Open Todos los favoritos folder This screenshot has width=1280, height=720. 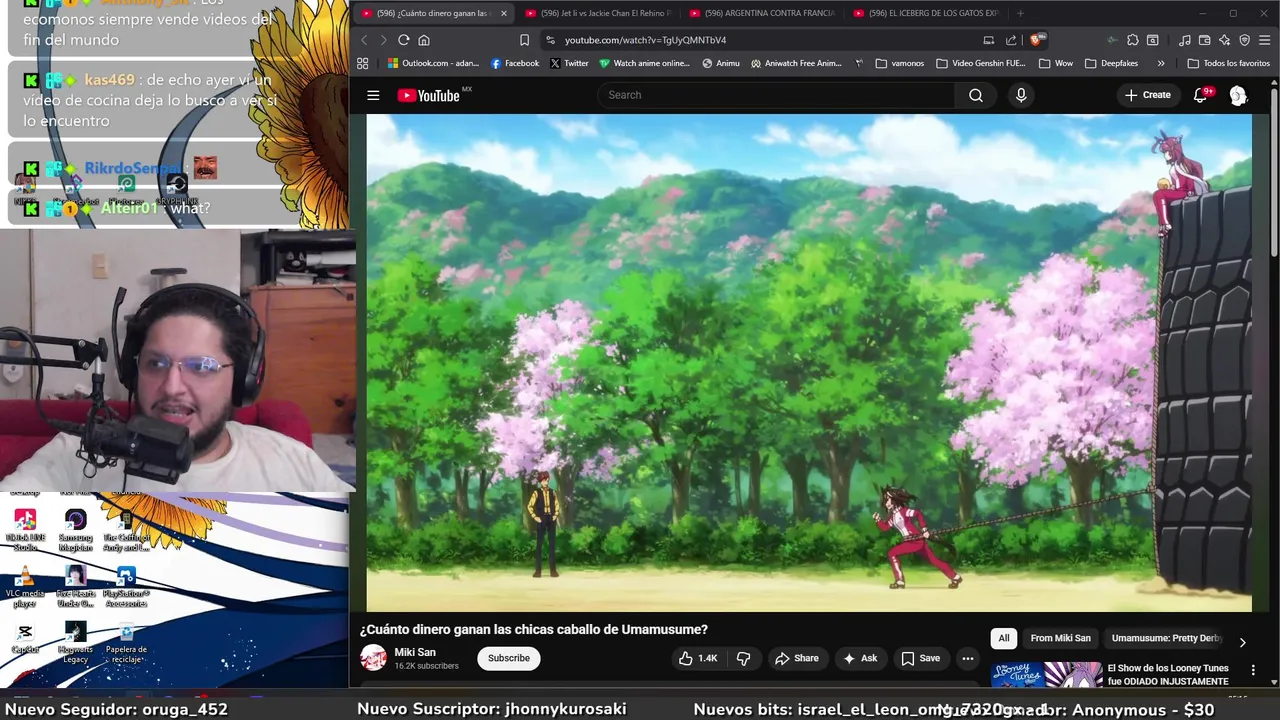click(1228, 63)
